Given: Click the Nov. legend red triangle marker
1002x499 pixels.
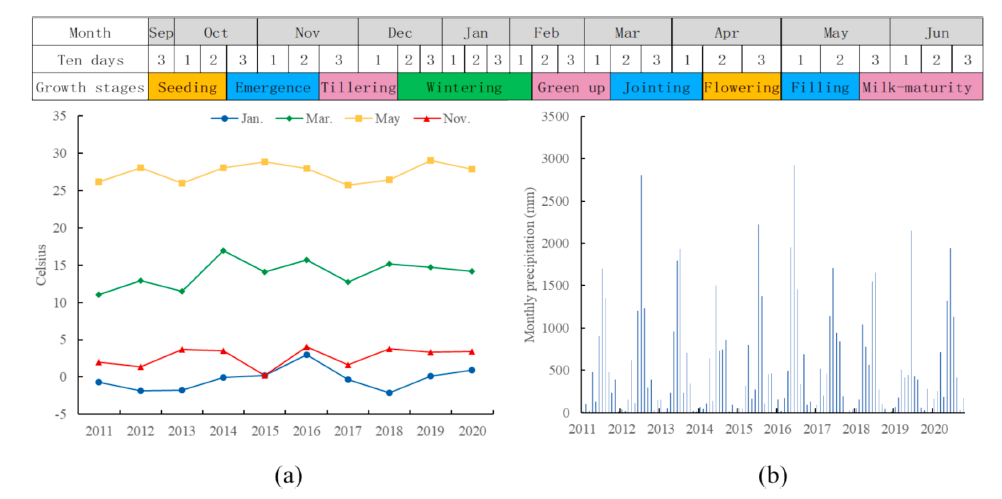Looking at the screenshot, I should (428, 119).
